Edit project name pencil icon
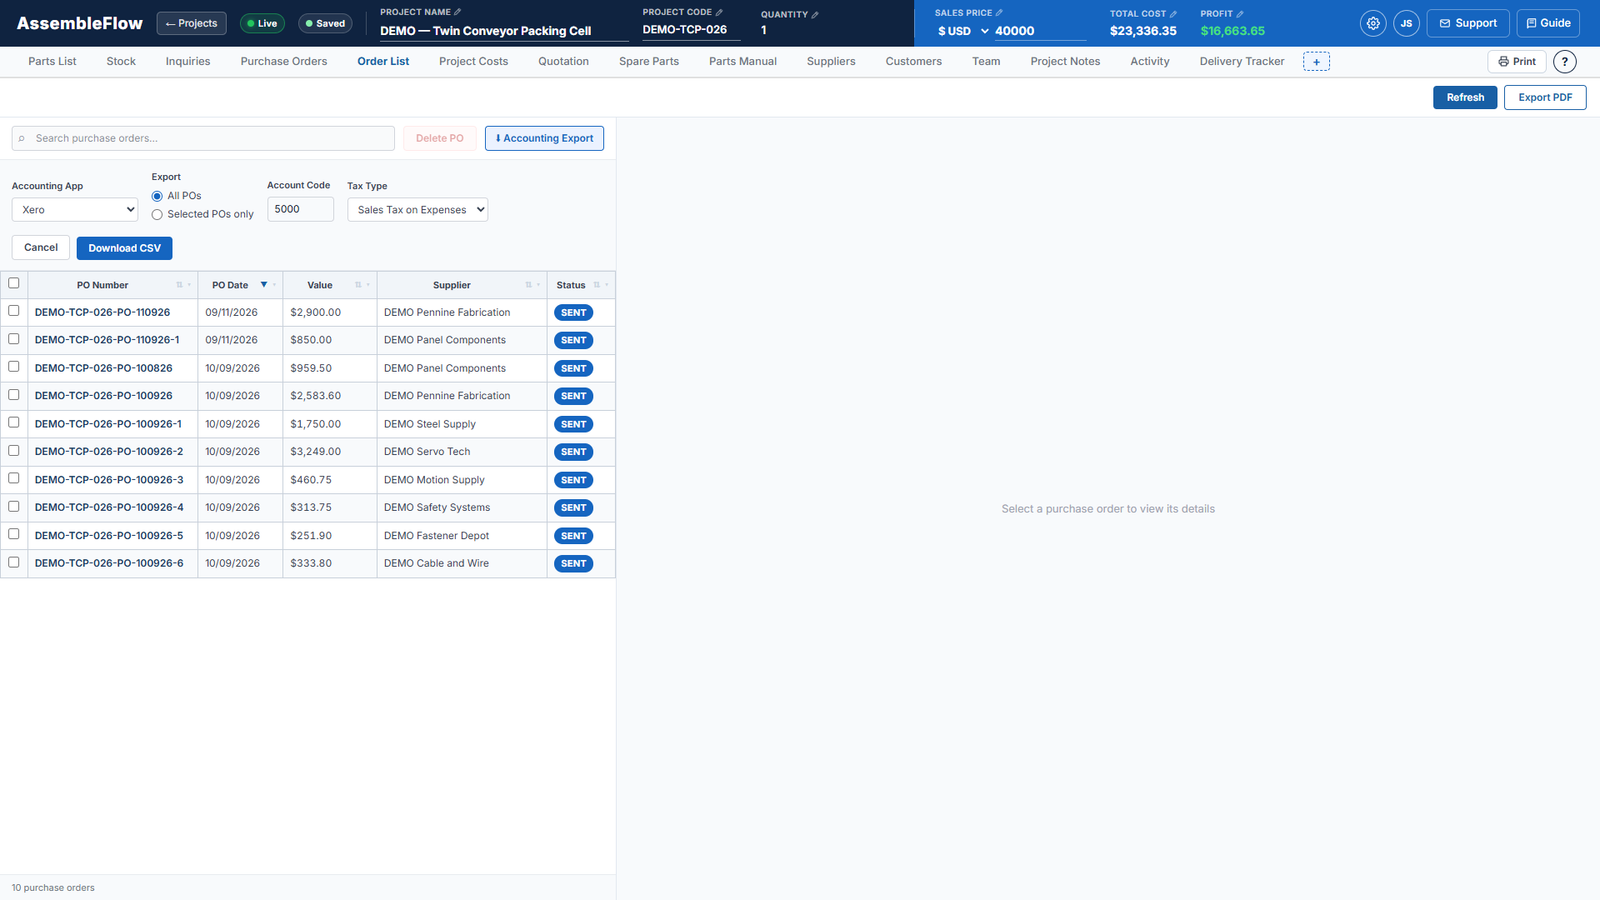Viewport: 1600px width, 900px height. coord(458,12)
